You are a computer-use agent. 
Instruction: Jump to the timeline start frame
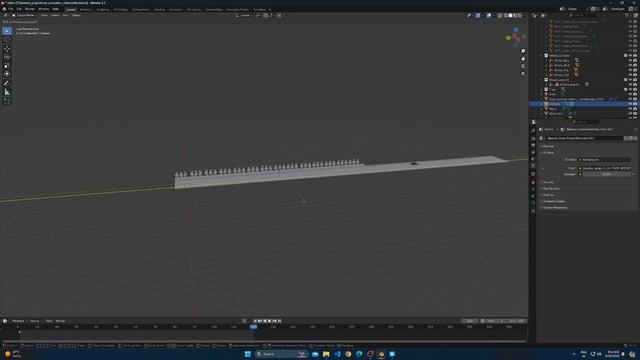tap(255, 321)
